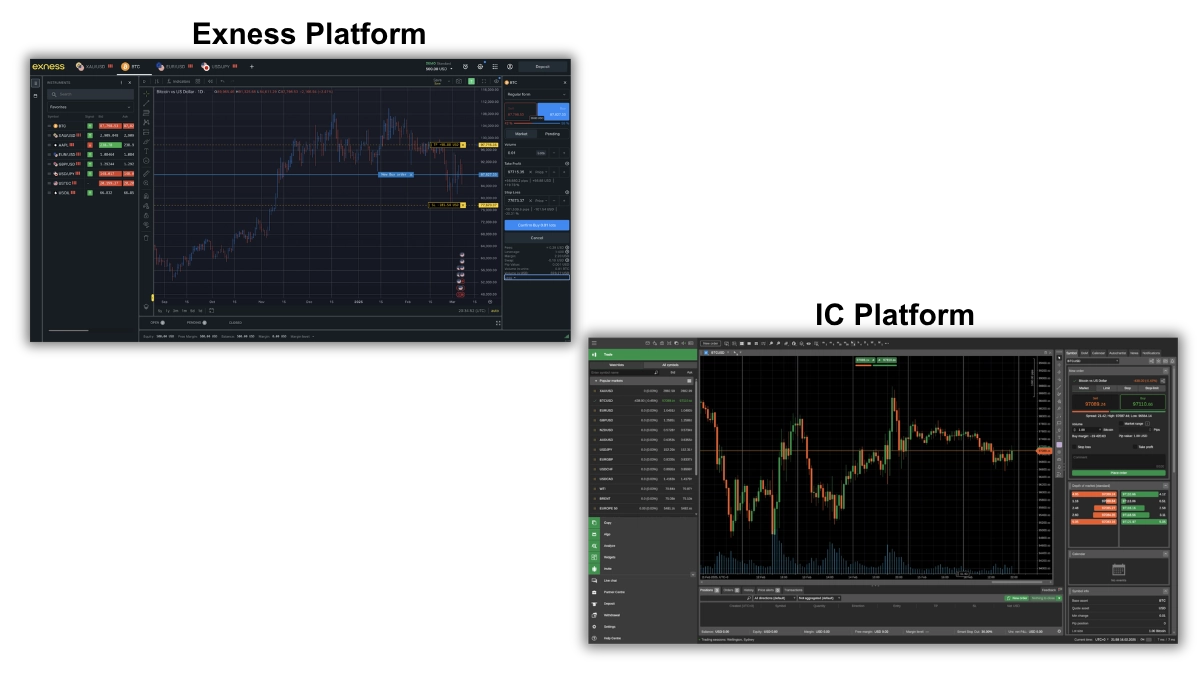Click the Exness Volume input field
Viewport: 1200px width, 675px height.
(520, 153)
